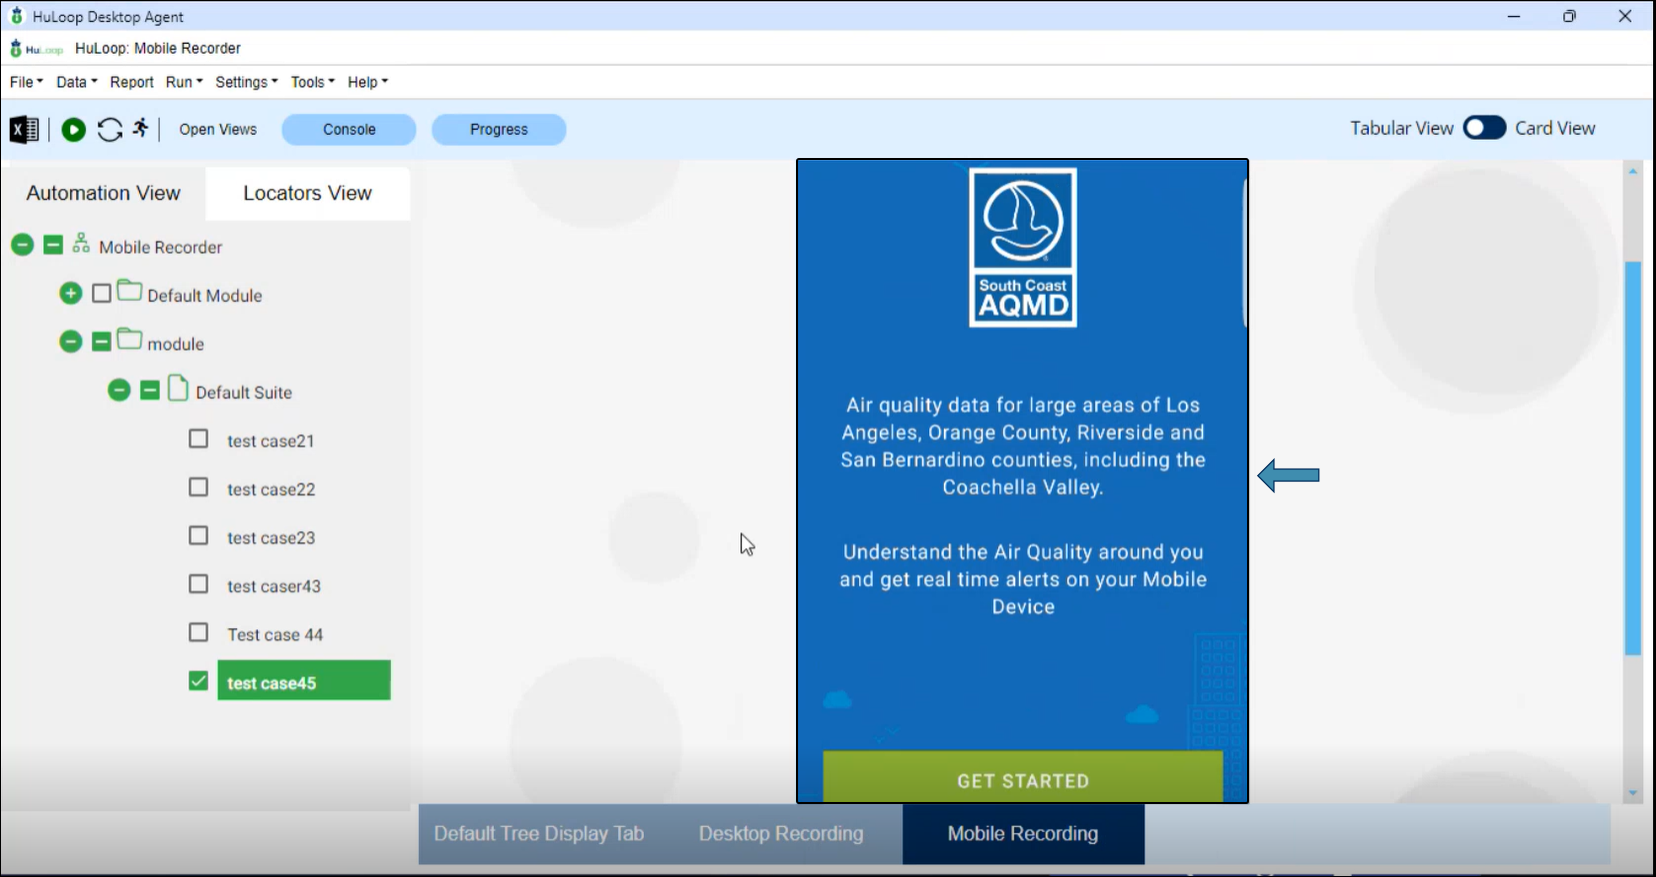Image resolution: width=1656 pixels, height=877 pixels.
Task: Switch to Locators View tab
Action: pos(308,193)
